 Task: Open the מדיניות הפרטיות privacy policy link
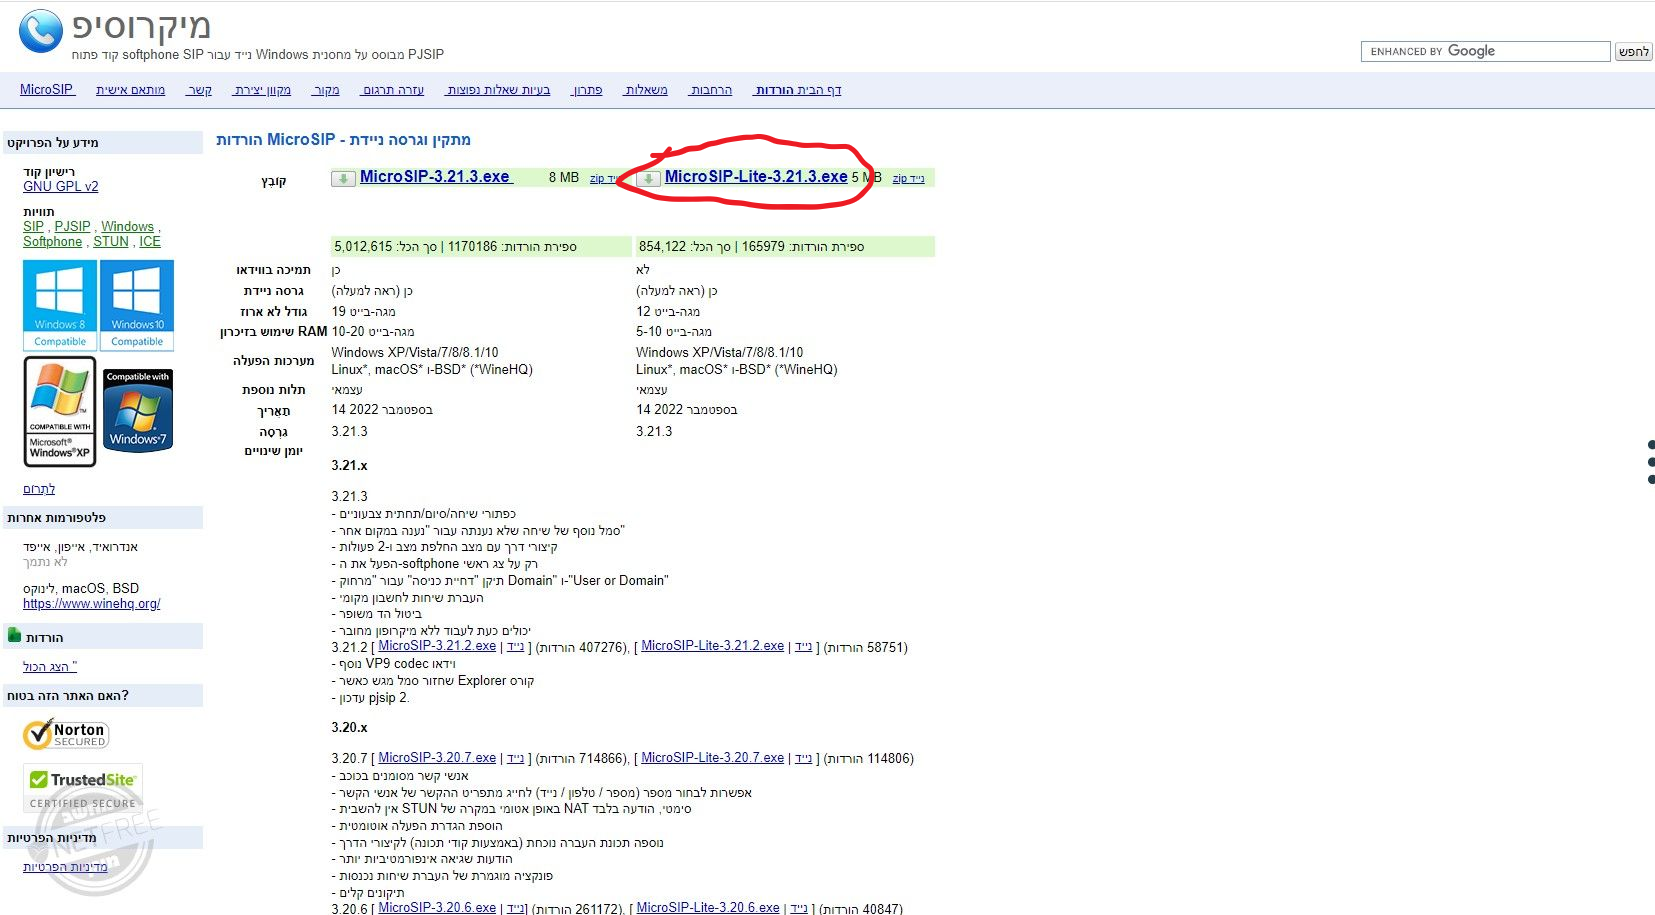(65, 867)
